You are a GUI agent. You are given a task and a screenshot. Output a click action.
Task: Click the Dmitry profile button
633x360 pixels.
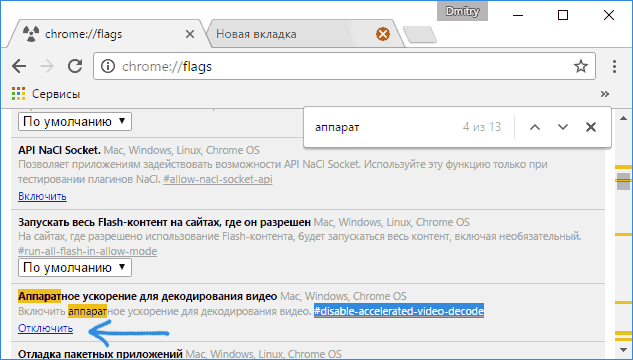point(462,11)
